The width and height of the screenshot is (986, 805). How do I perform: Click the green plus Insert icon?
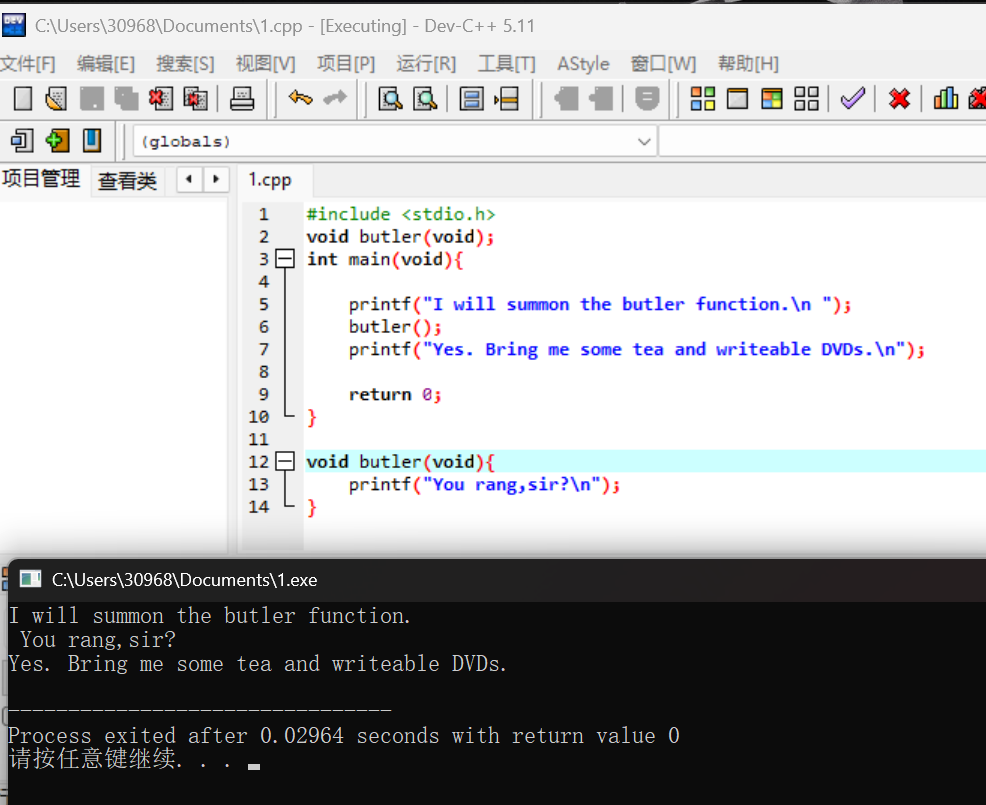point(57,140)
